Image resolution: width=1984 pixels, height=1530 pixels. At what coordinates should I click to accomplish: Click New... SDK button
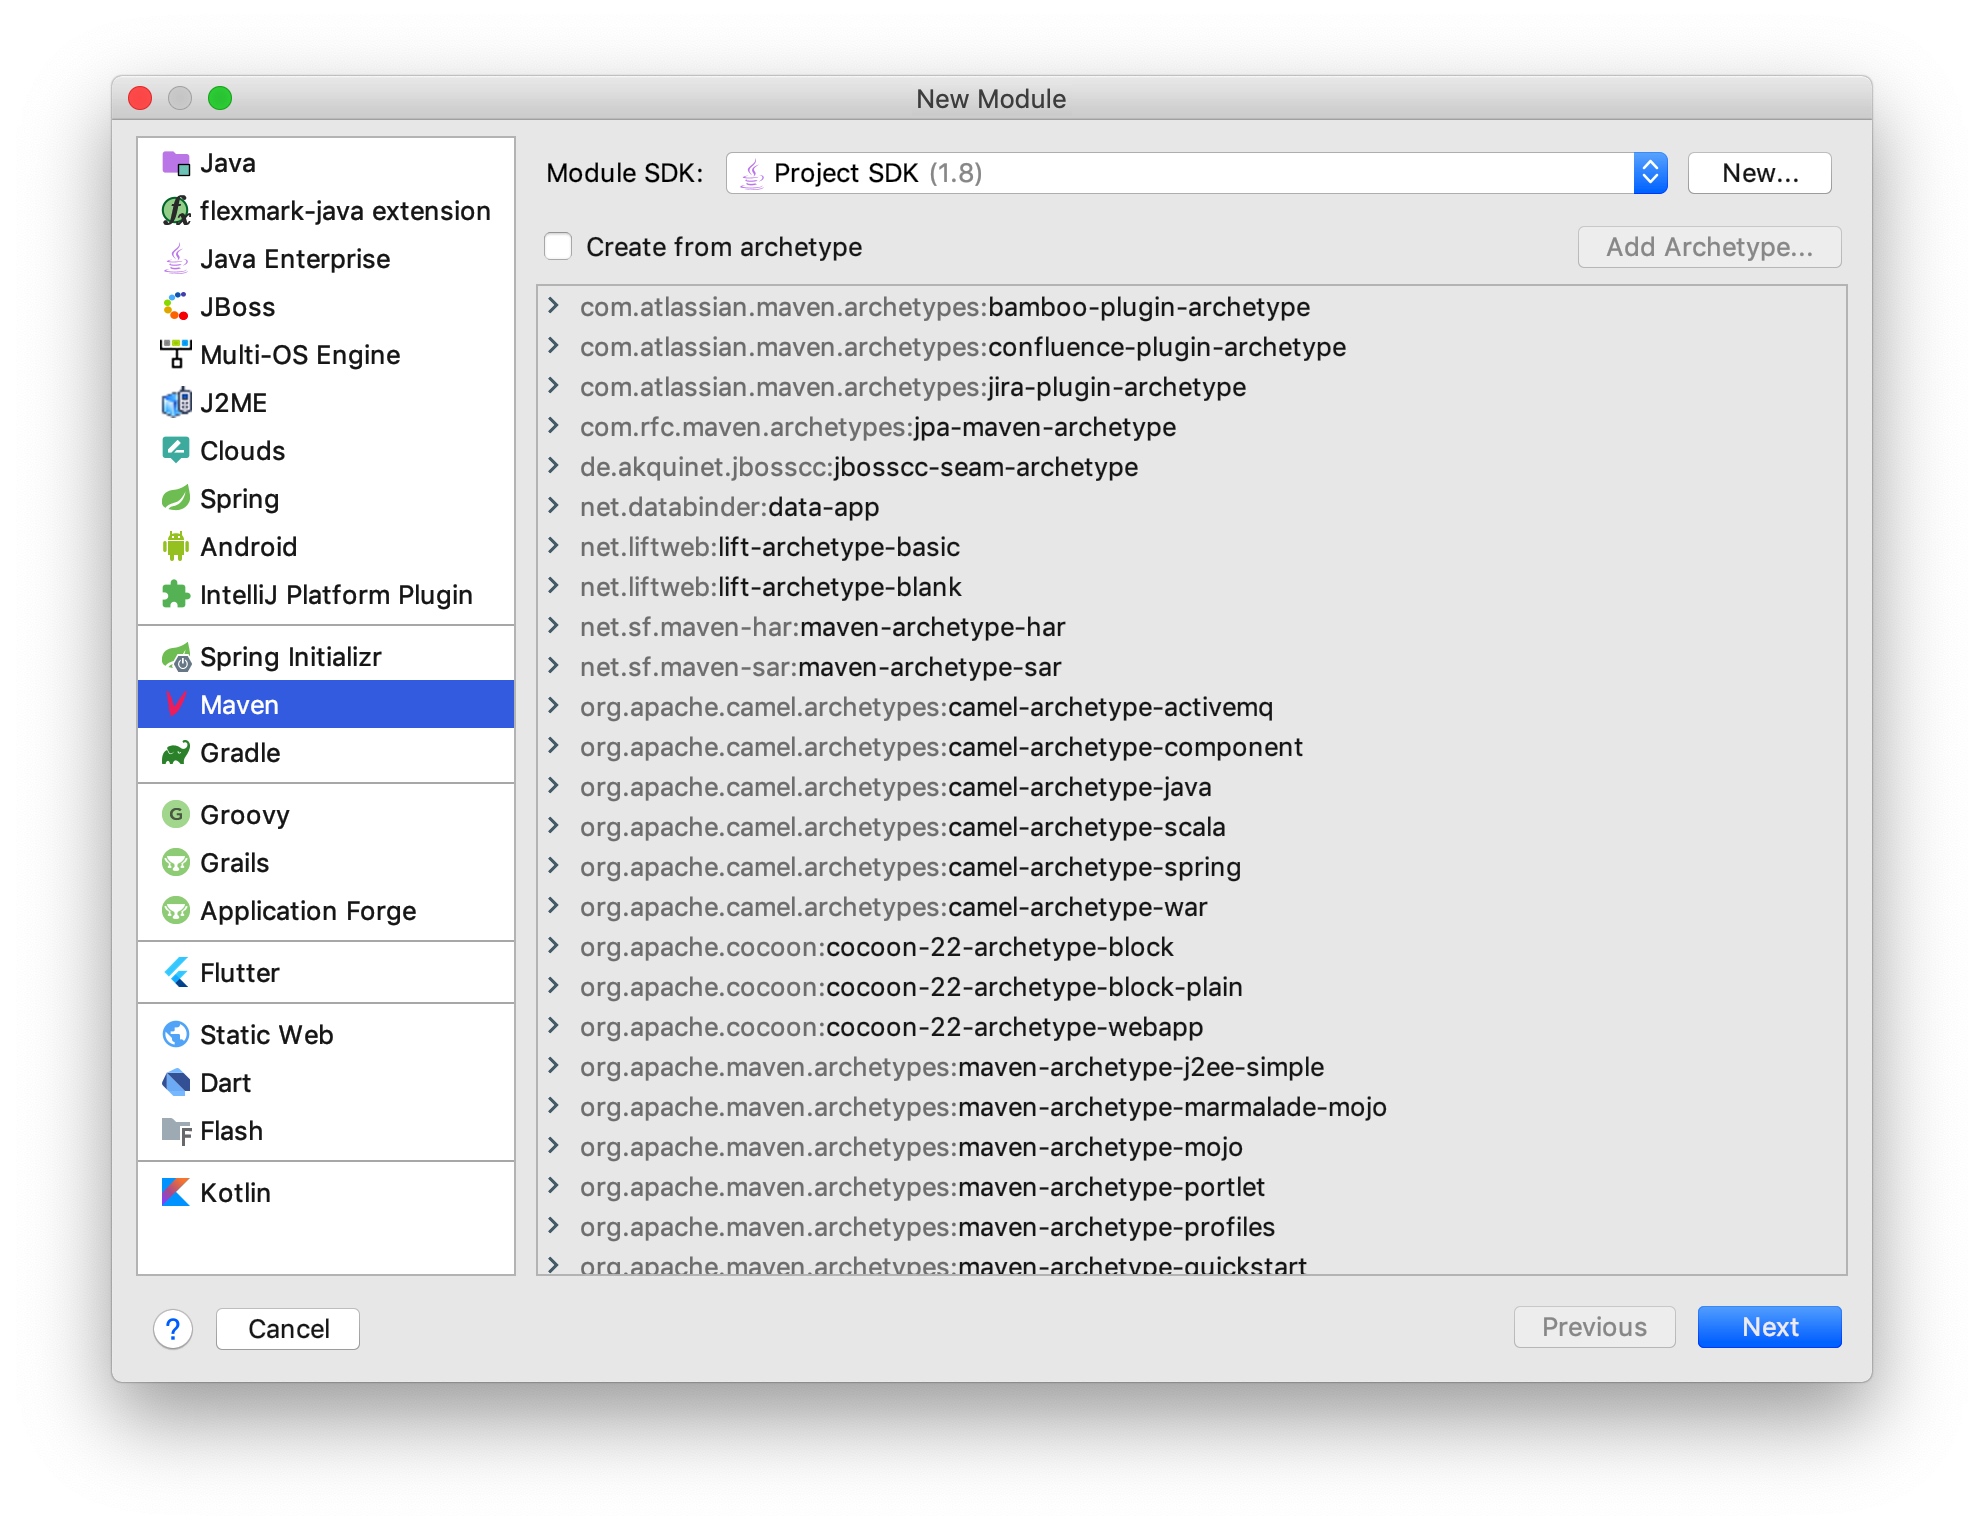pos(1759,173)
